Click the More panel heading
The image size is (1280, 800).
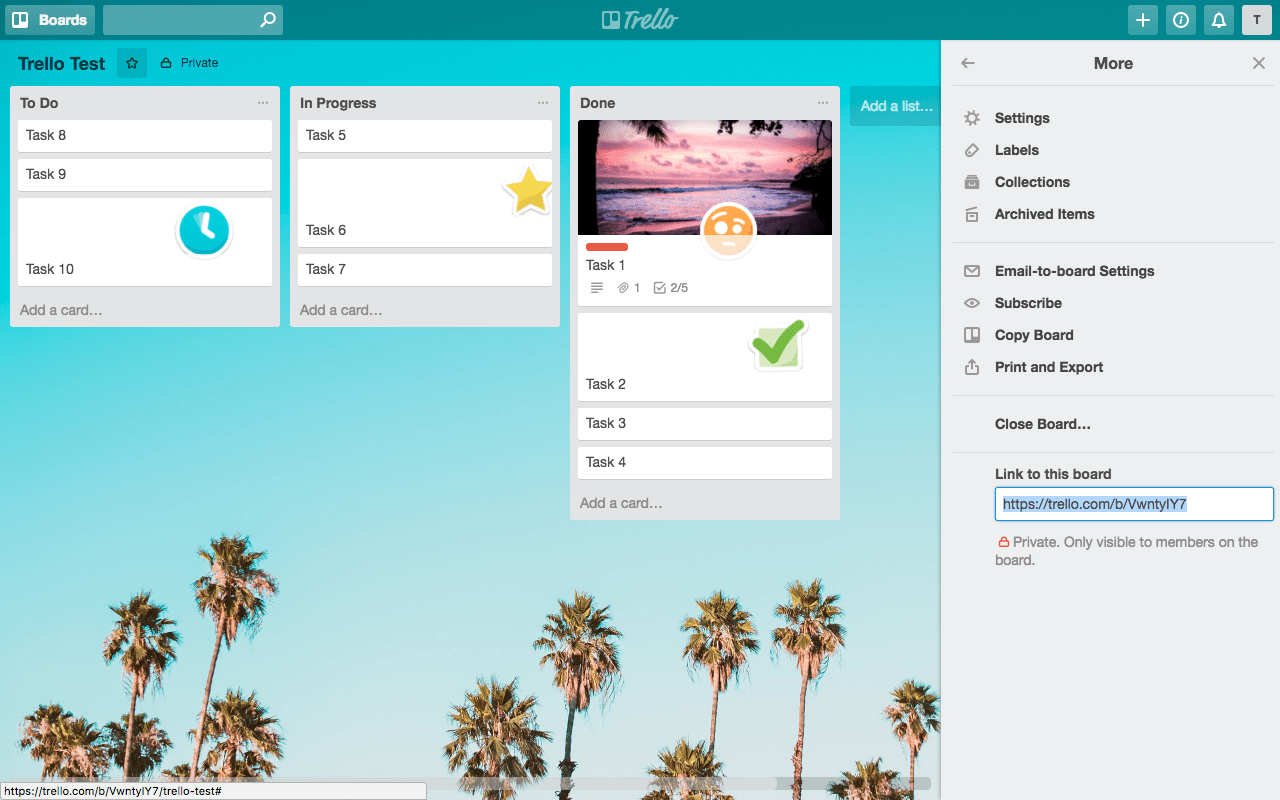click(1113, 63)
